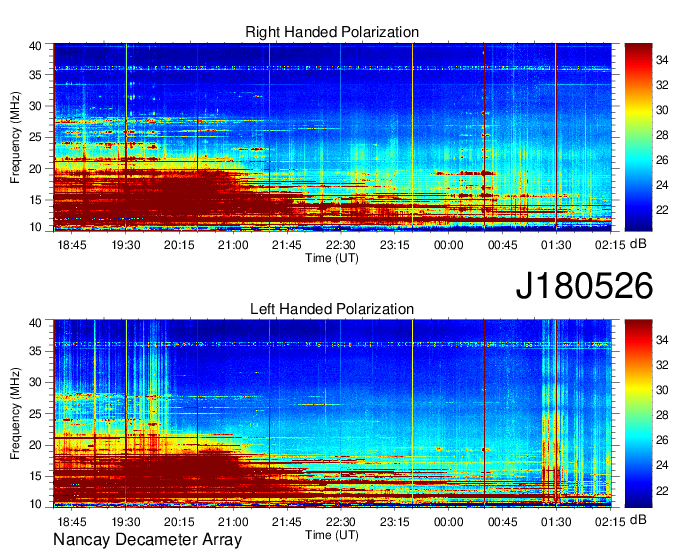Click the dB unit label of lower color bar

pyautogui.click(x=638, y=519)
